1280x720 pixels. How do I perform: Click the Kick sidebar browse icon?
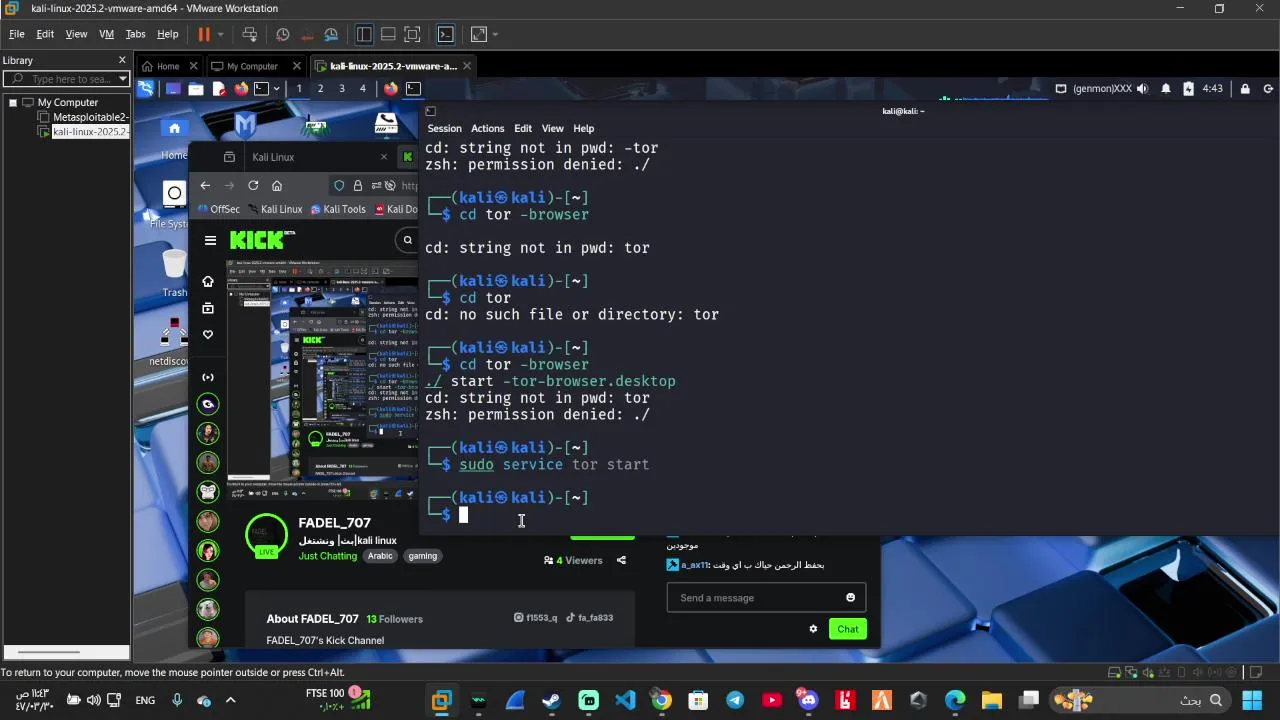(208, 308)
